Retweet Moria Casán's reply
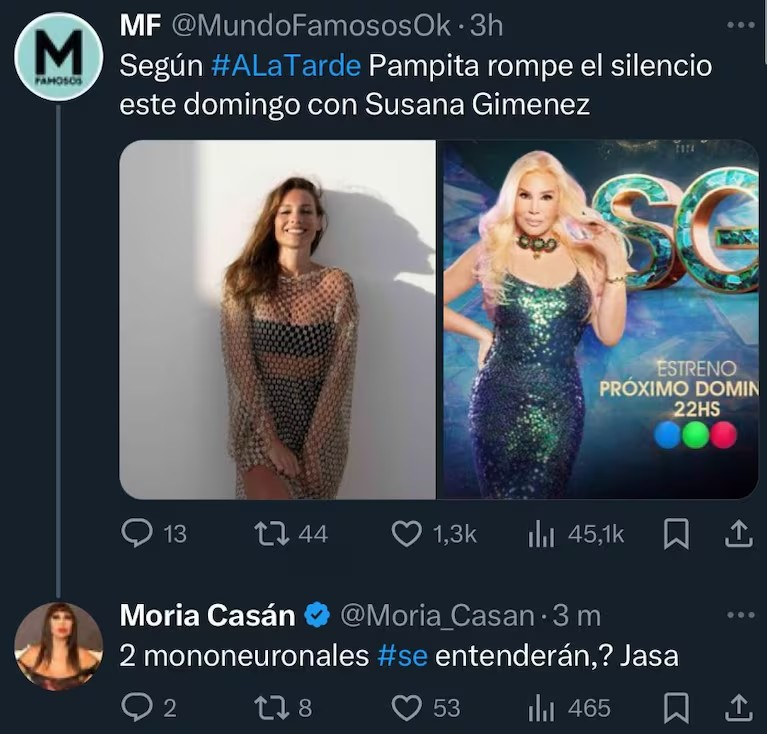 (x=268, y=708)
